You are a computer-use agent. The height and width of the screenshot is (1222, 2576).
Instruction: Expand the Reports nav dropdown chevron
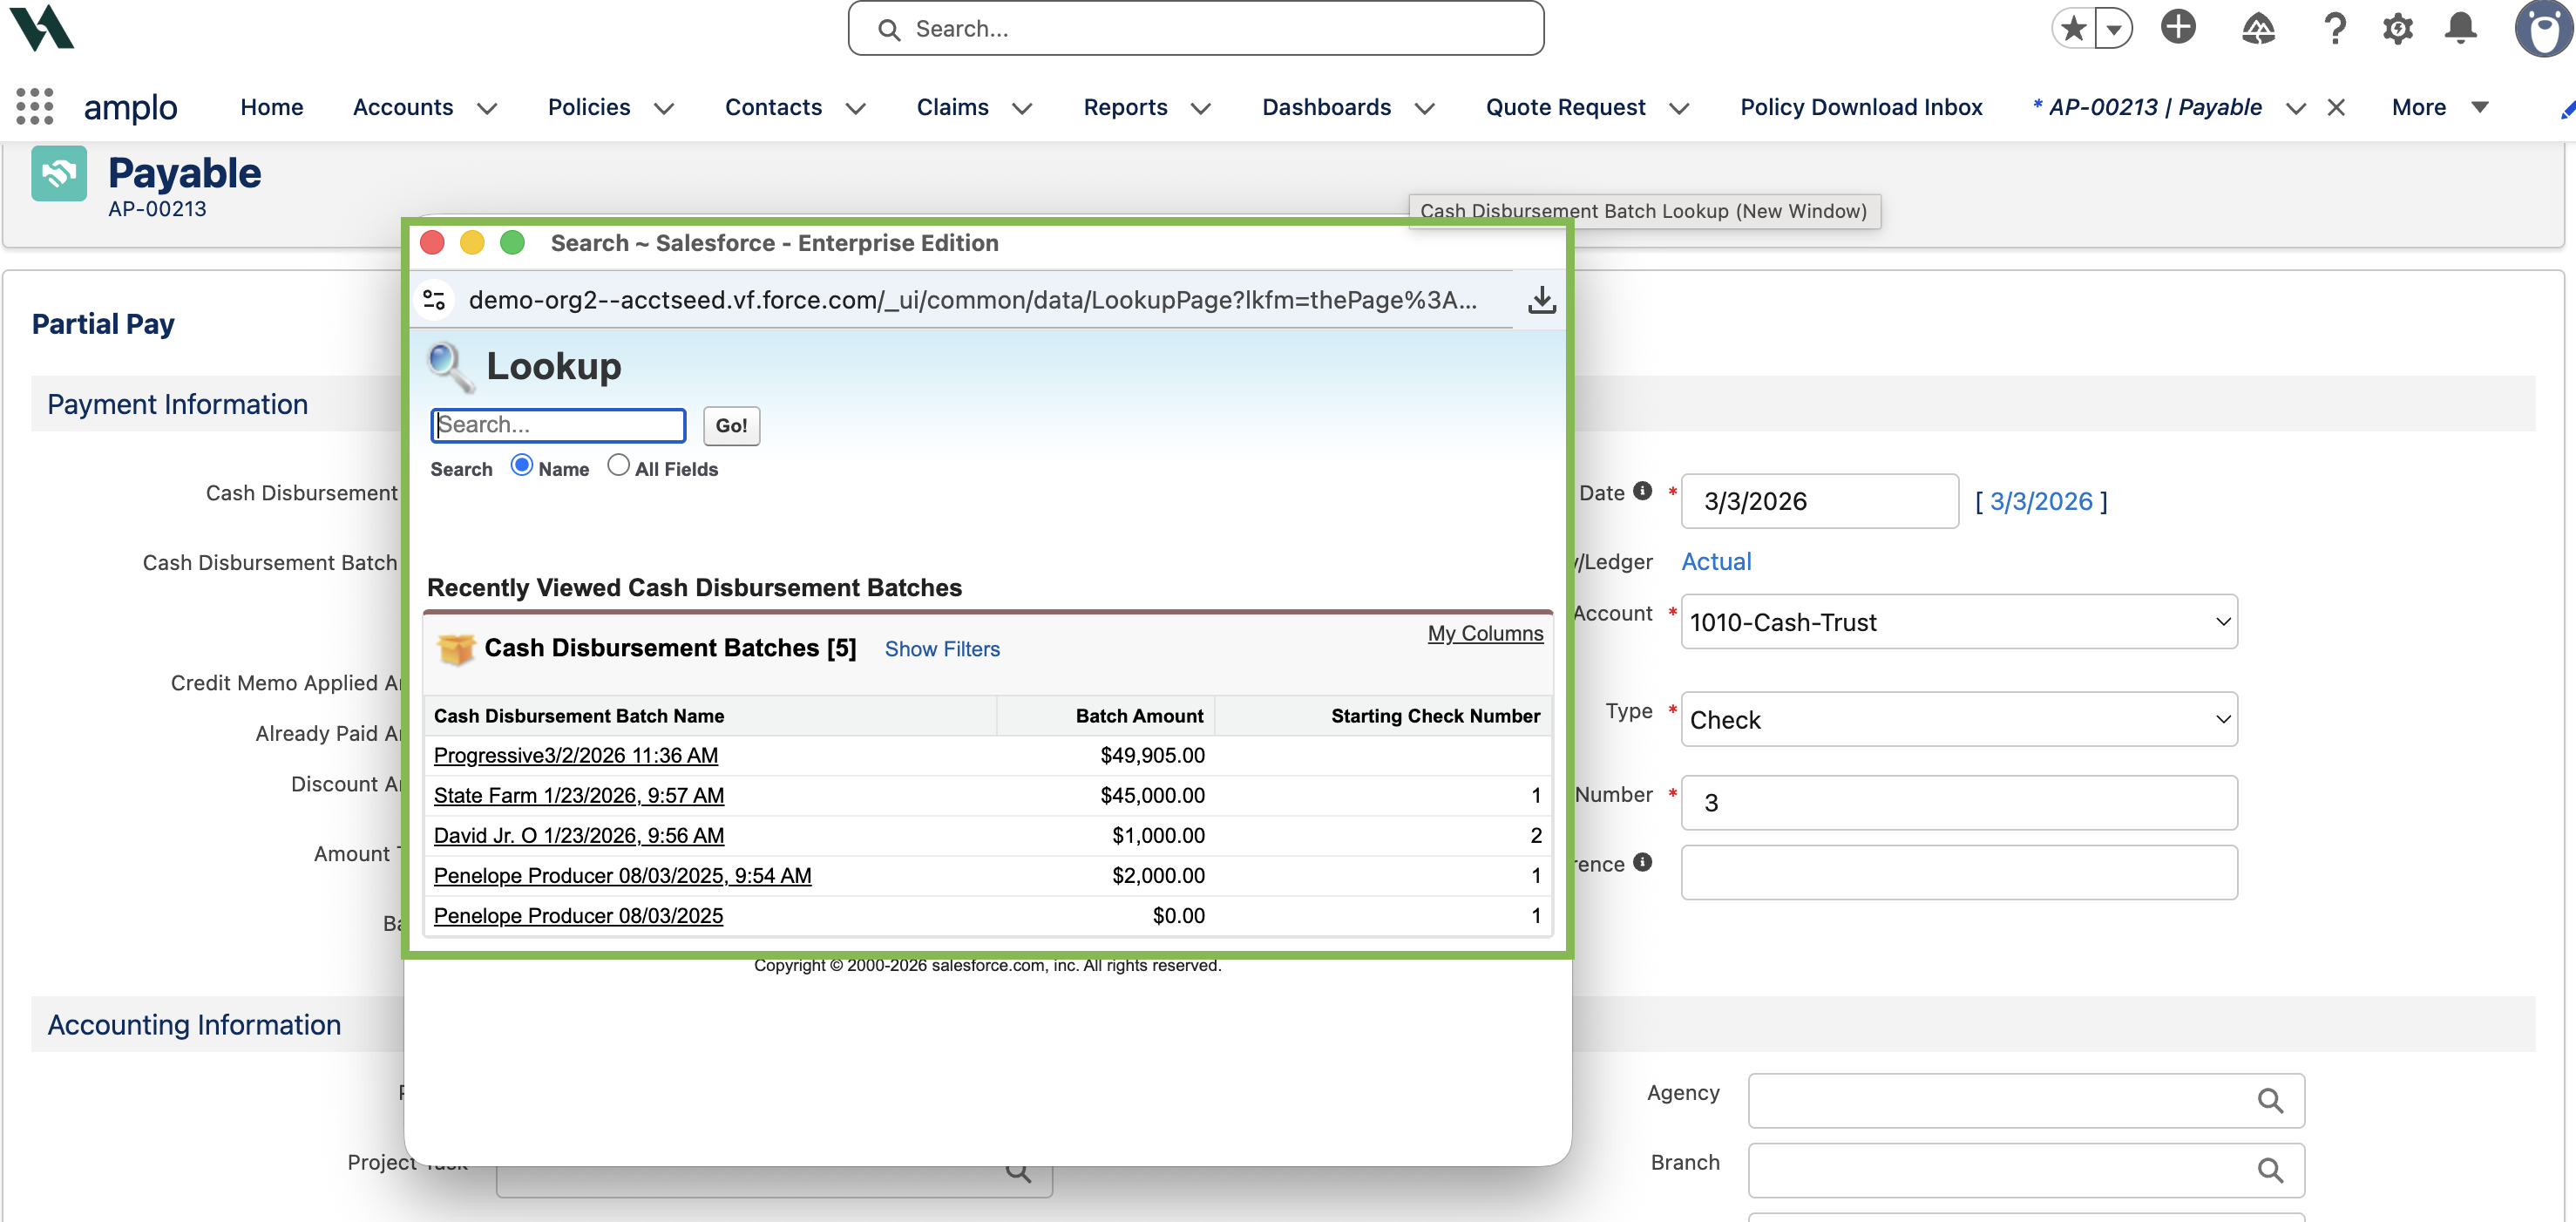tap(1201, 109)
